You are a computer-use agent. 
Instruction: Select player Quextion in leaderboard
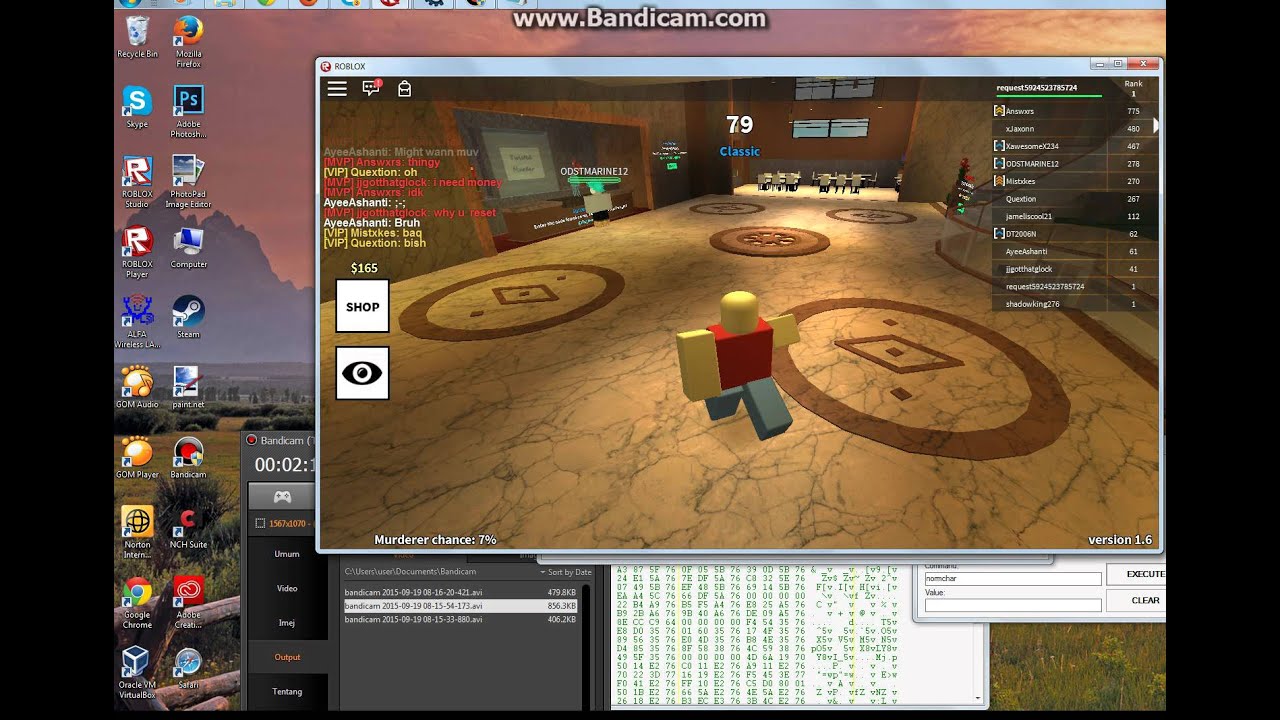(x=1075, y=199)
